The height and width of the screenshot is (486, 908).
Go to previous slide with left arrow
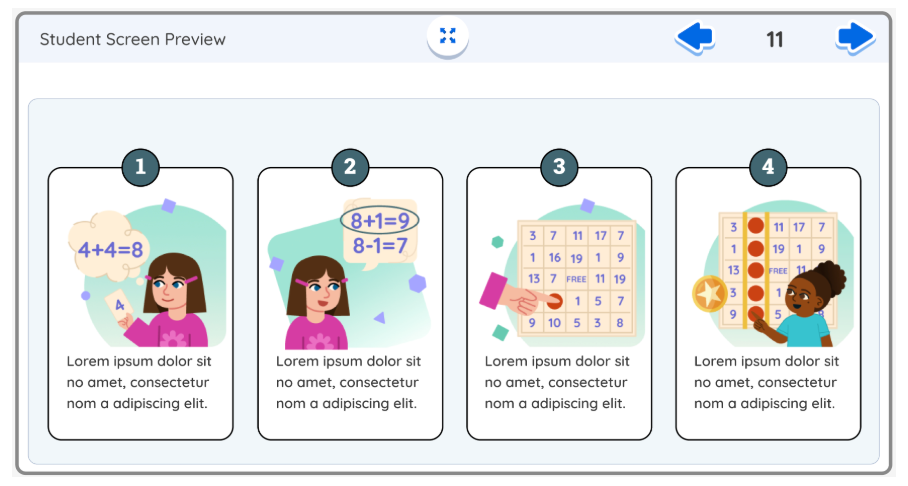tap(694, 38)
